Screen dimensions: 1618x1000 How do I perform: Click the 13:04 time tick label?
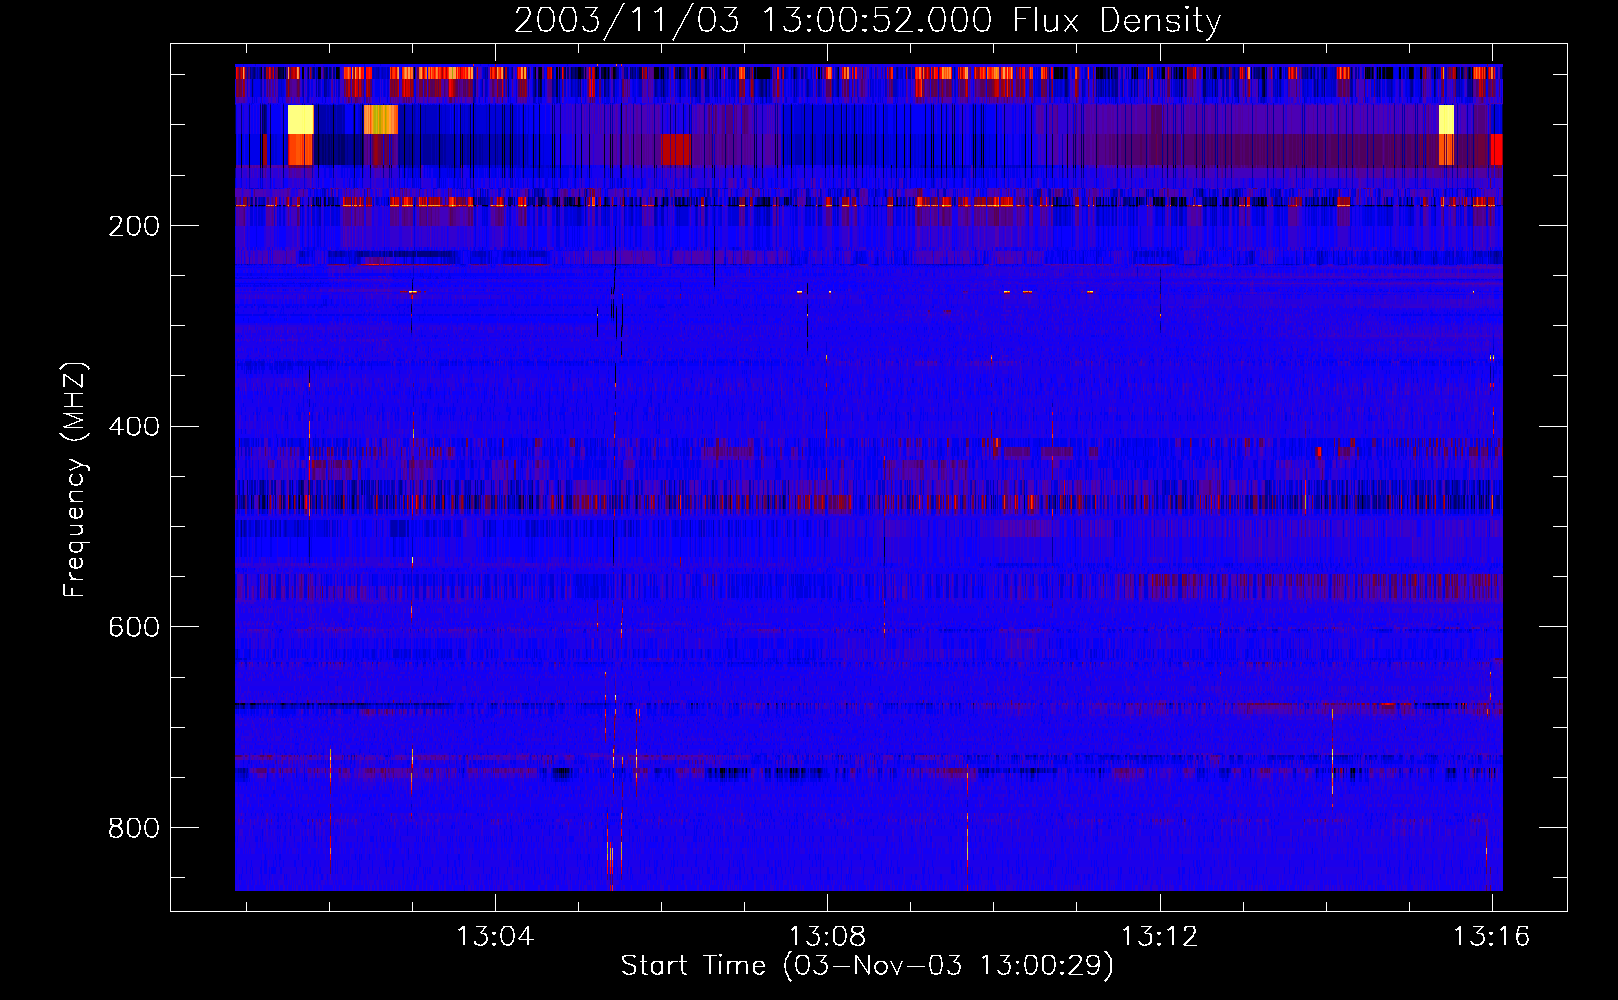(x=495, y=937)
